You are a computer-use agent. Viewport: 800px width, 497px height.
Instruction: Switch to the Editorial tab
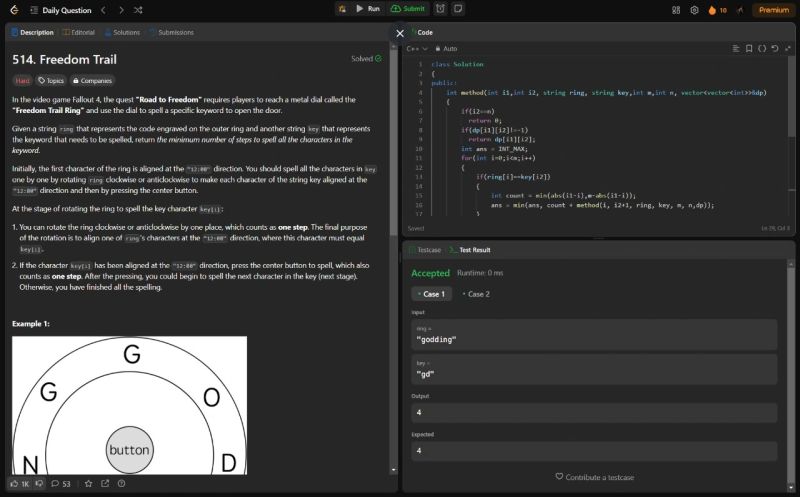[79, 32]
